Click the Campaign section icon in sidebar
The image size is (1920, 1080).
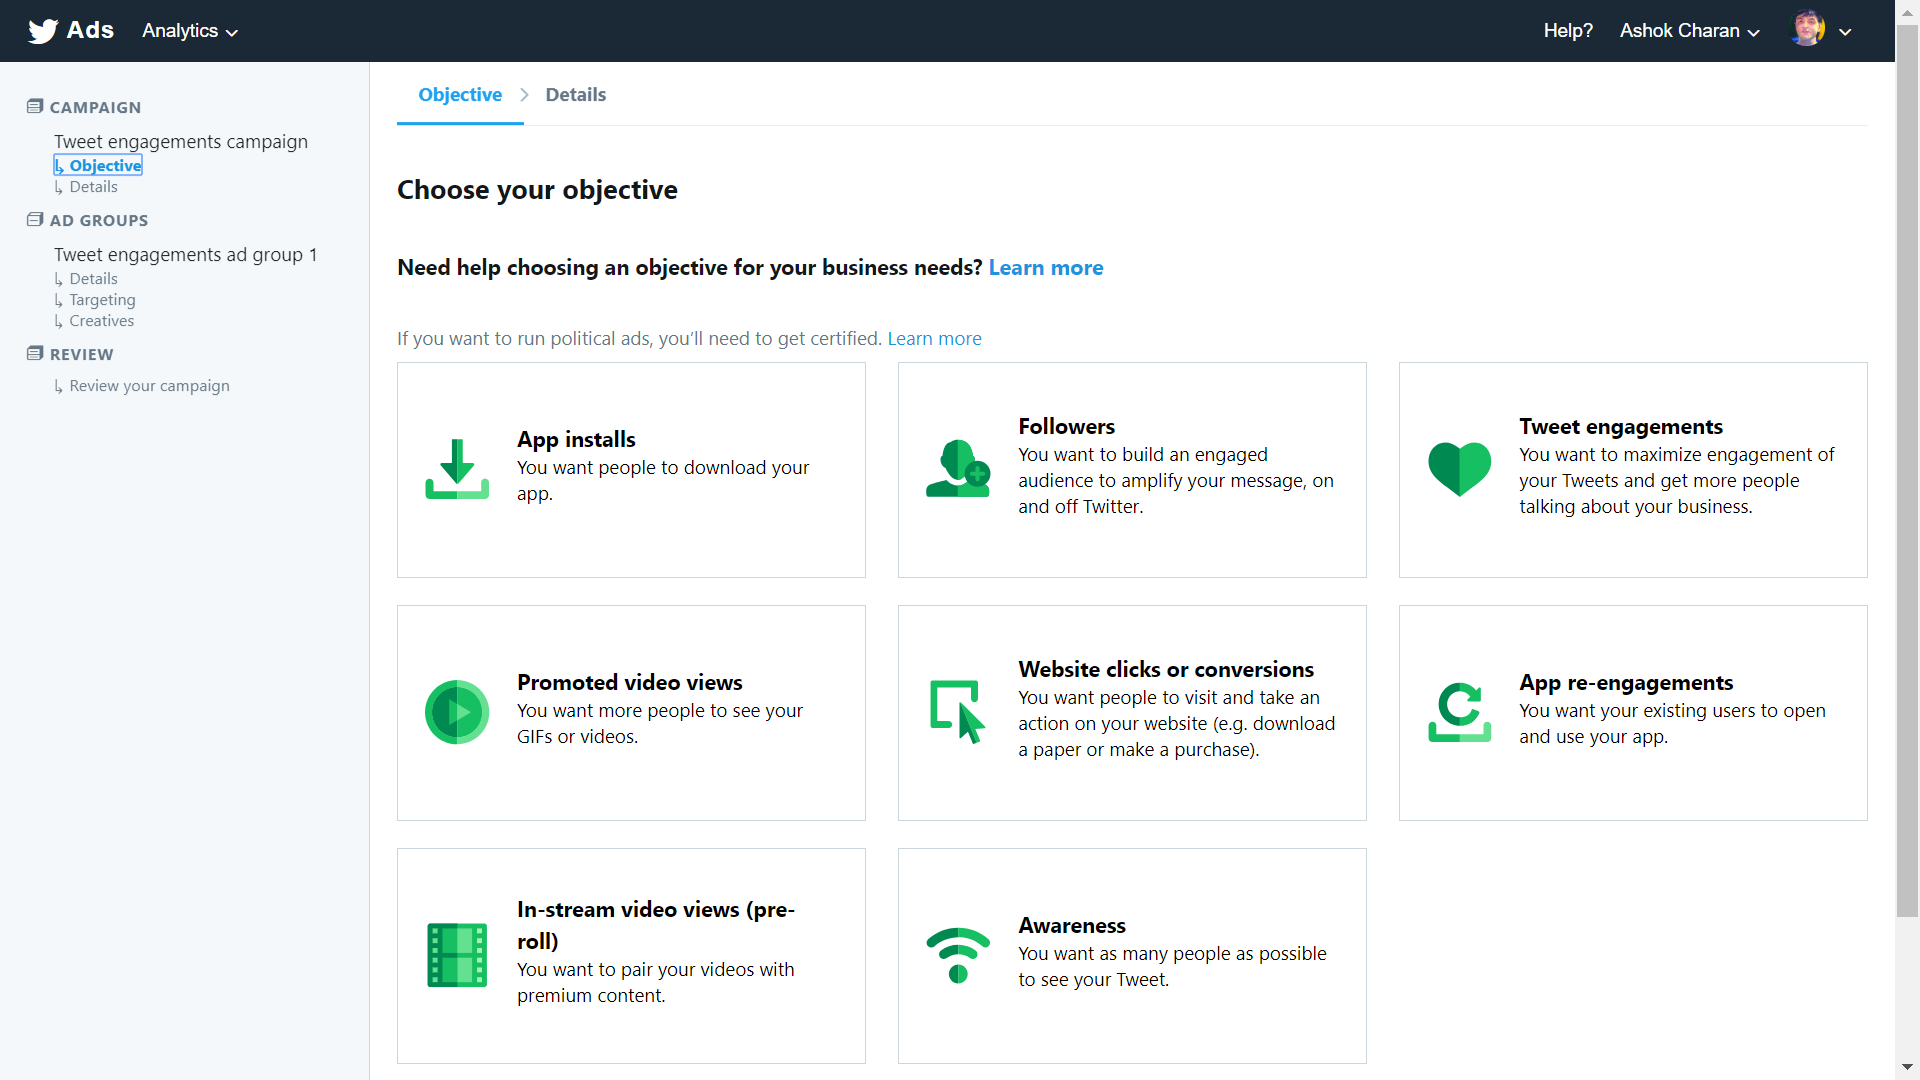(x=35, y=106)
